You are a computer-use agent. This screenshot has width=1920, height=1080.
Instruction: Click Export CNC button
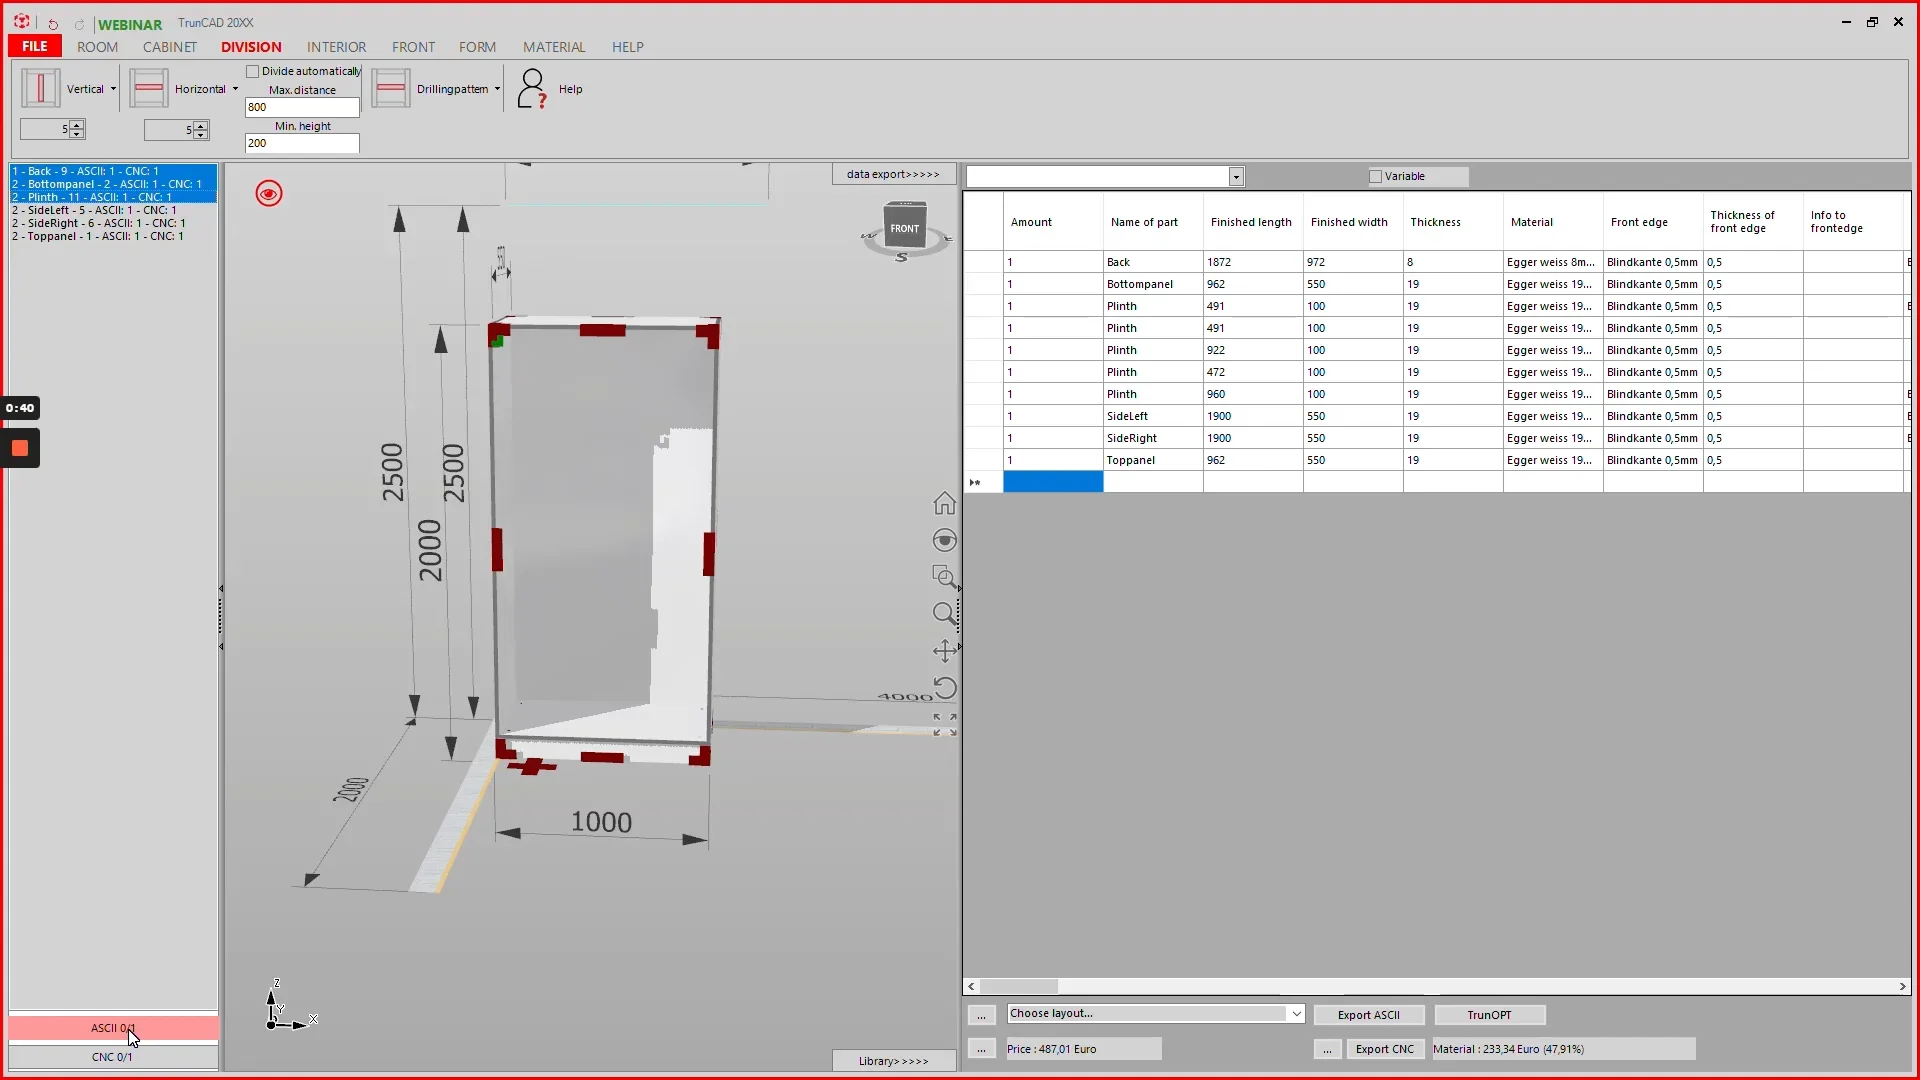1384,1049
